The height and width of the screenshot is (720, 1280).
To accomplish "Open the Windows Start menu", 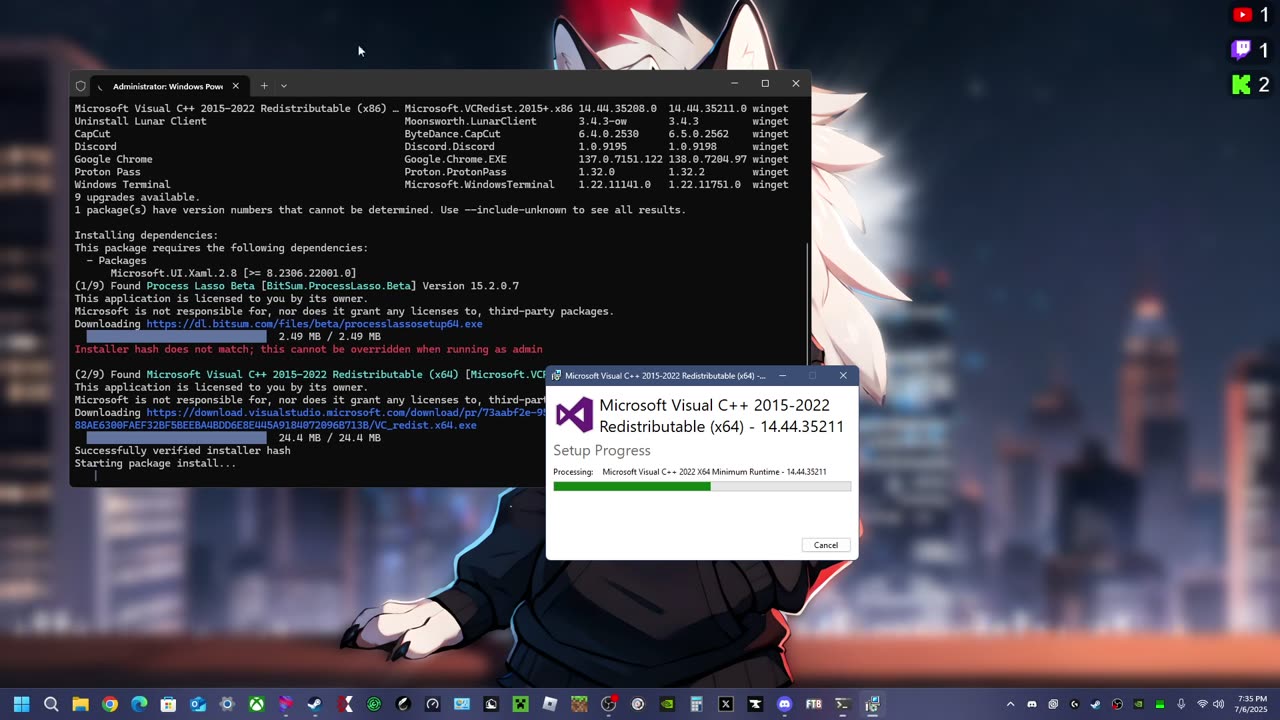I will tap(22, 704).
